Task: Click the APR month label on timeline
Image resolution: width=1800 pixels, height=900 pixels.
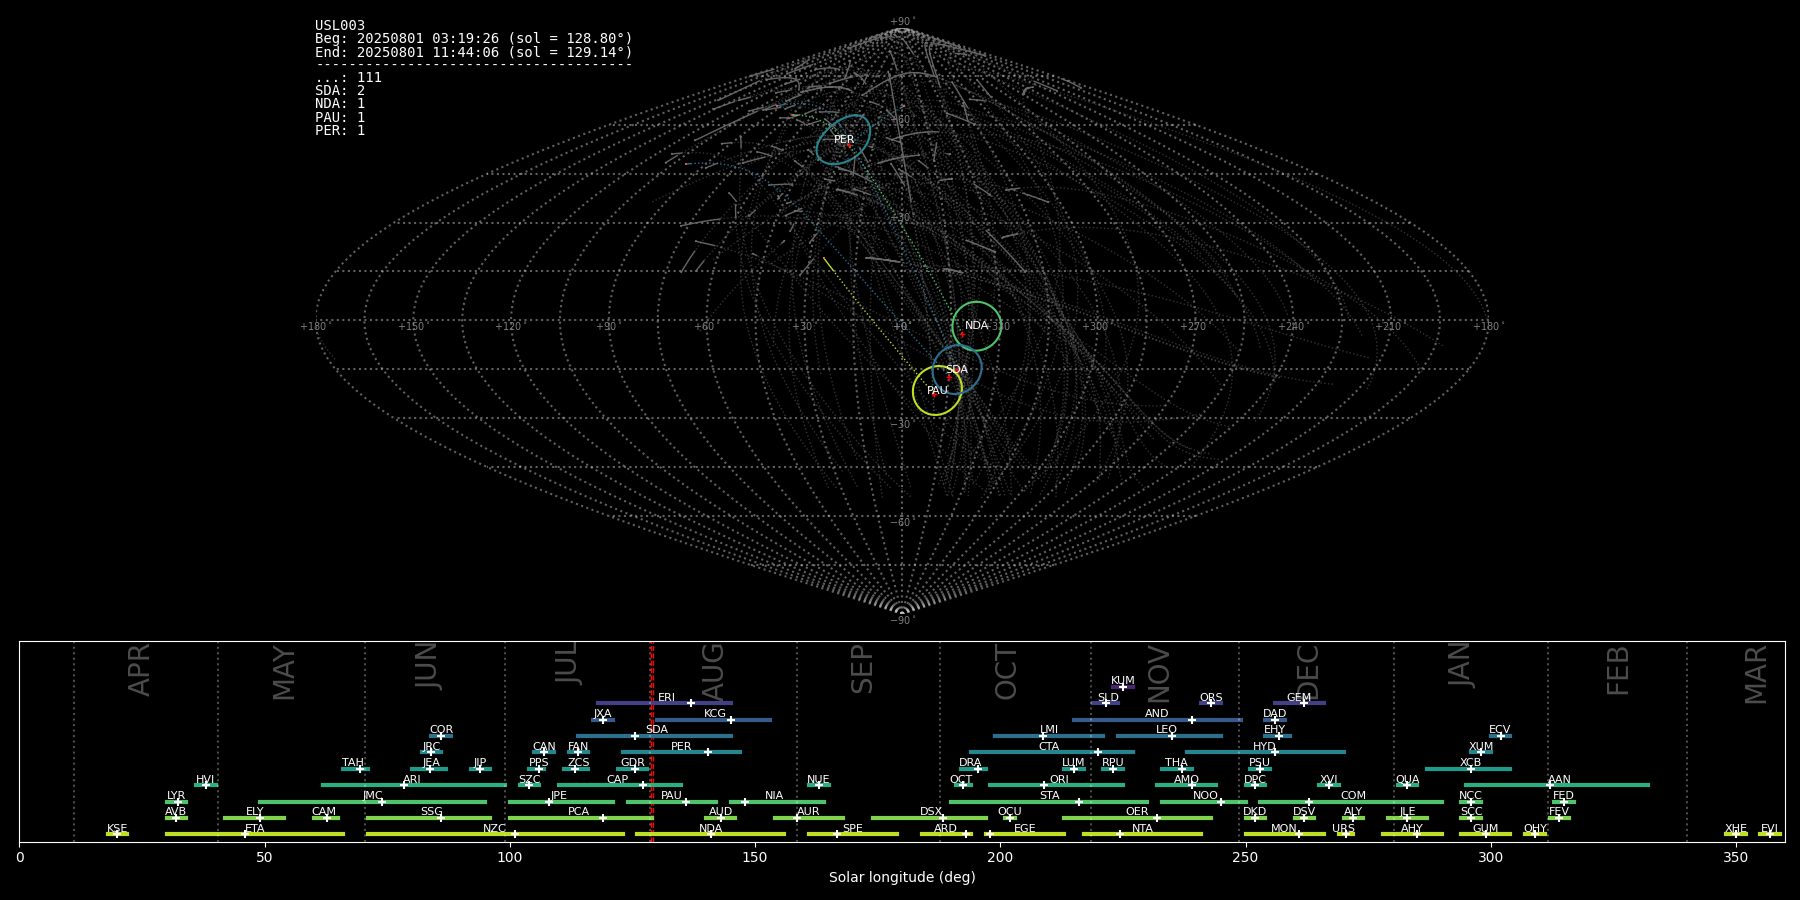Action: pyautogui.click(x=139, y=670)
